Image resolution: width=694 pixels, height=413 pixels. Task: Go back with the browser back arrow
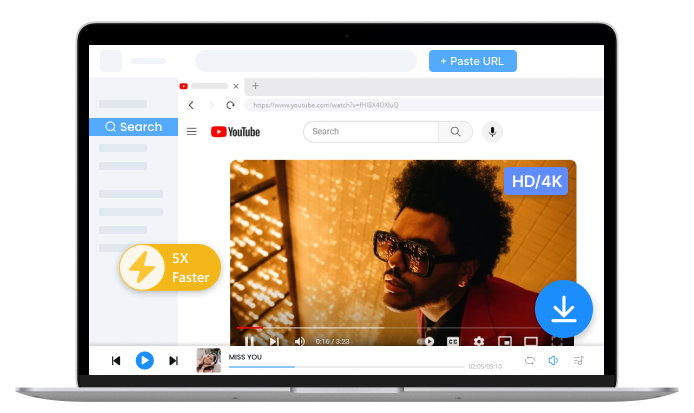[x=192, y=105]
